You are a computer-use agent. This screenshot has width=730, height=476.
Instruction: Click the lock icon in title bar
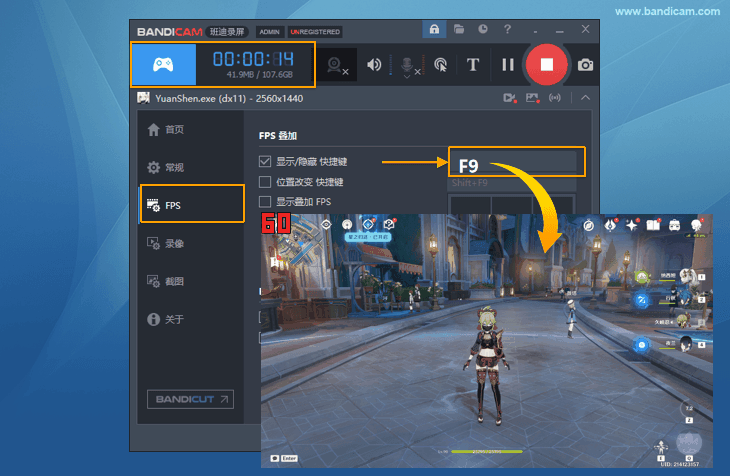434,31
